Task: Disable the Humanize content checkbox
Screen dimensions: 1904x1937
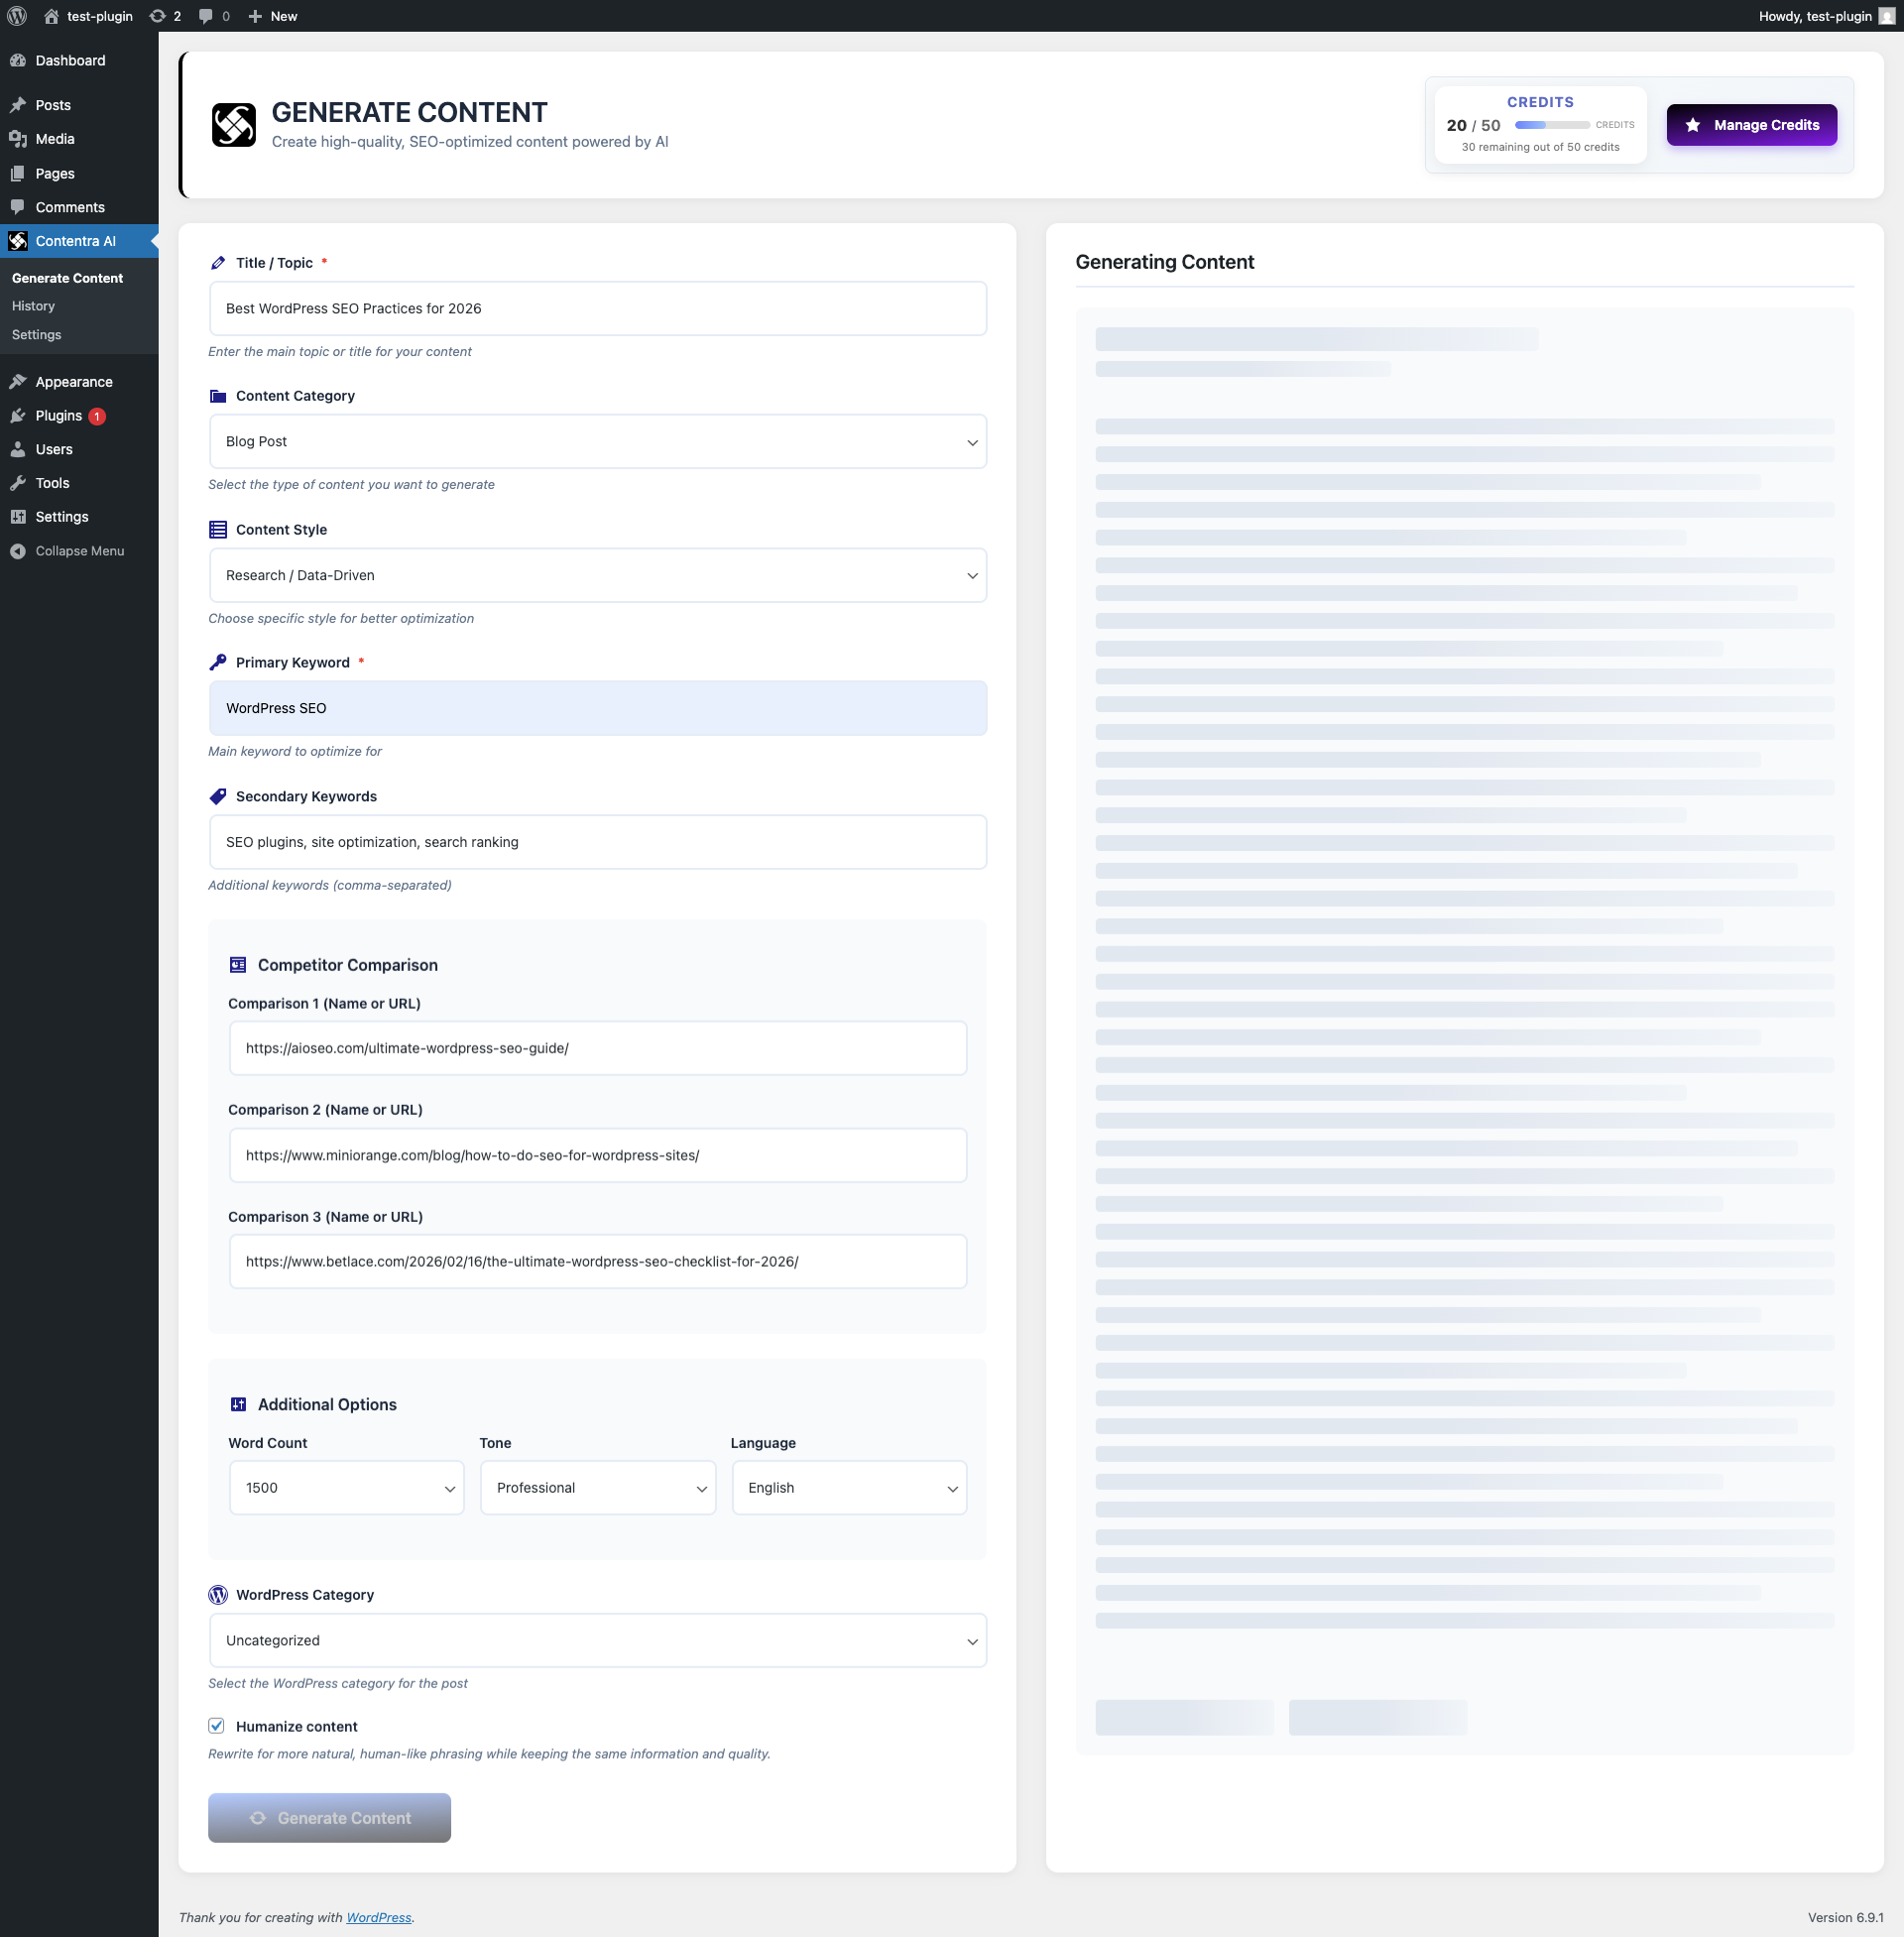Action: [x=216, y=1725]
